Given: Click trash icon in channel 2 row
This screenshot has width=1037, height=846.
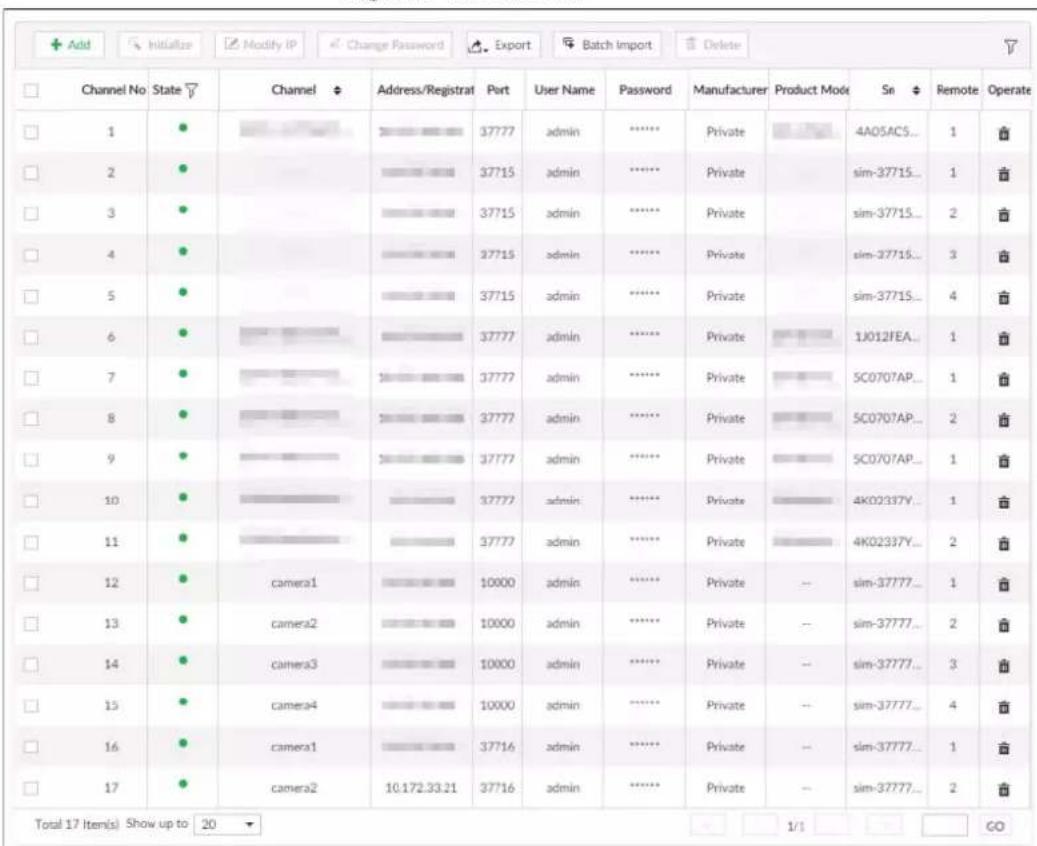Looking at the screenshot, I should point(1003,174).
